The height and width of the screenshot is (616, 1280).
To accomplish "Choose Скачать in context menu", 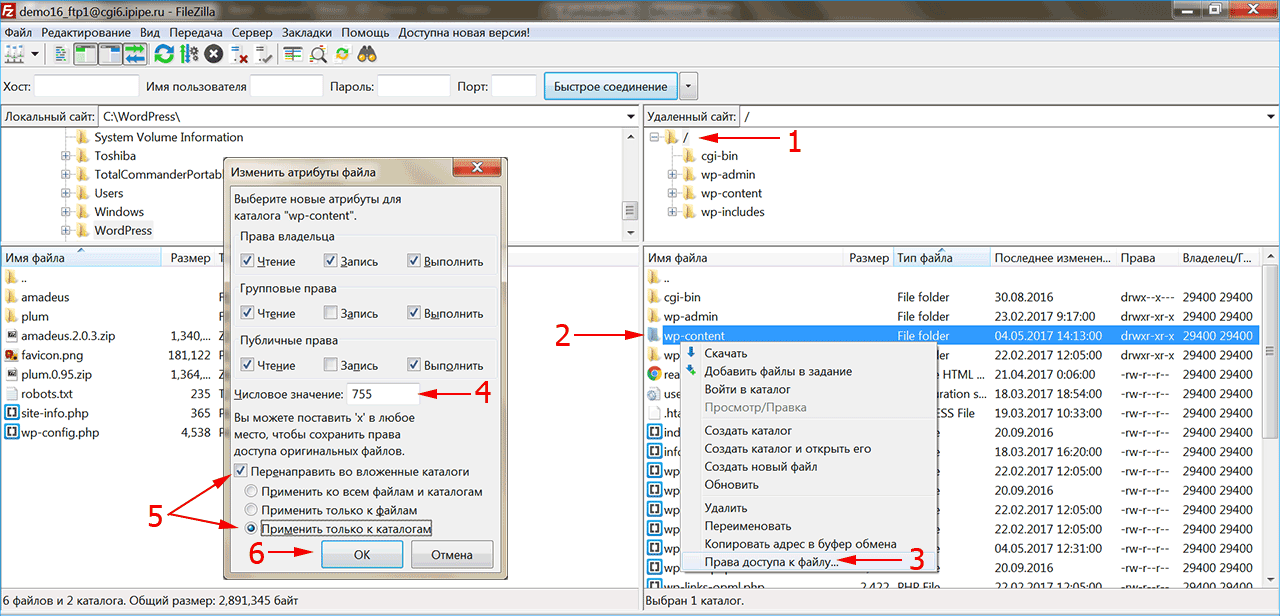I will coord(725,353).
